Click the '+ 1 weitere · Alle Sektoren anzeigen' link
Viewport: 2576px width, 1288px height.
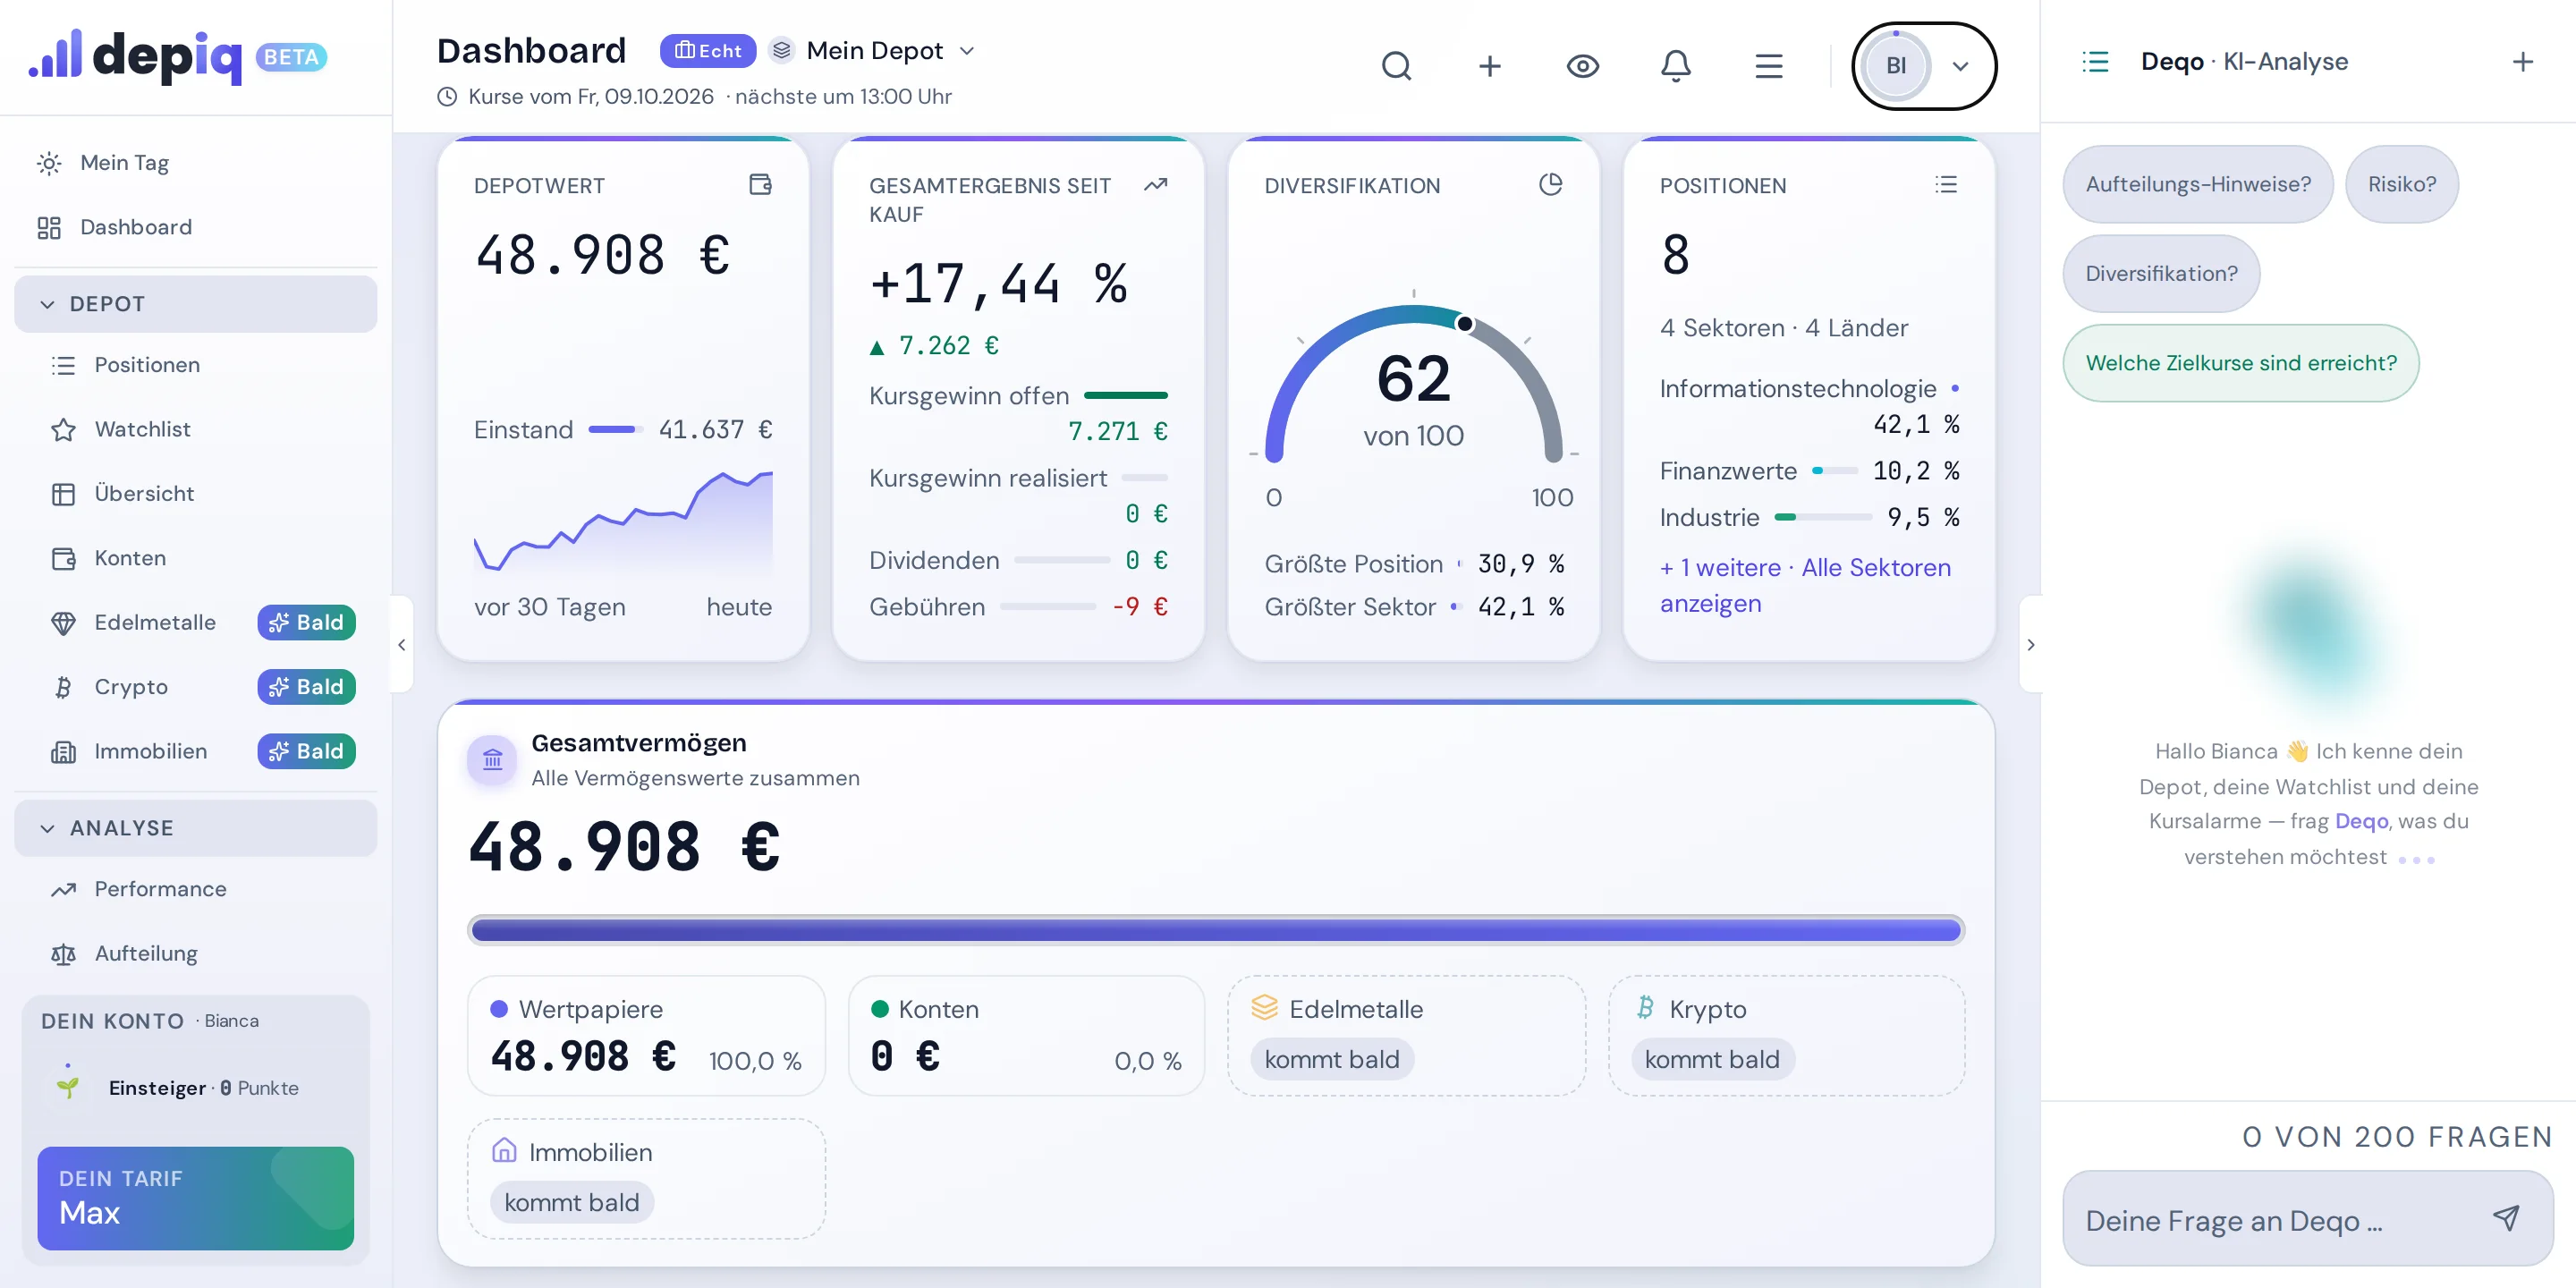point(1805,585)
